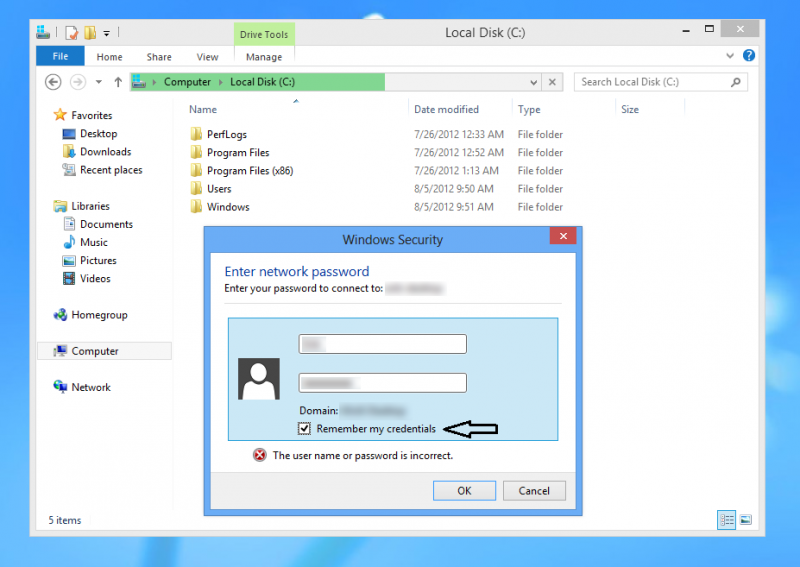Close the Windows Security dialog
This screenshot has width=800, height=567.
tap(563, 236)
